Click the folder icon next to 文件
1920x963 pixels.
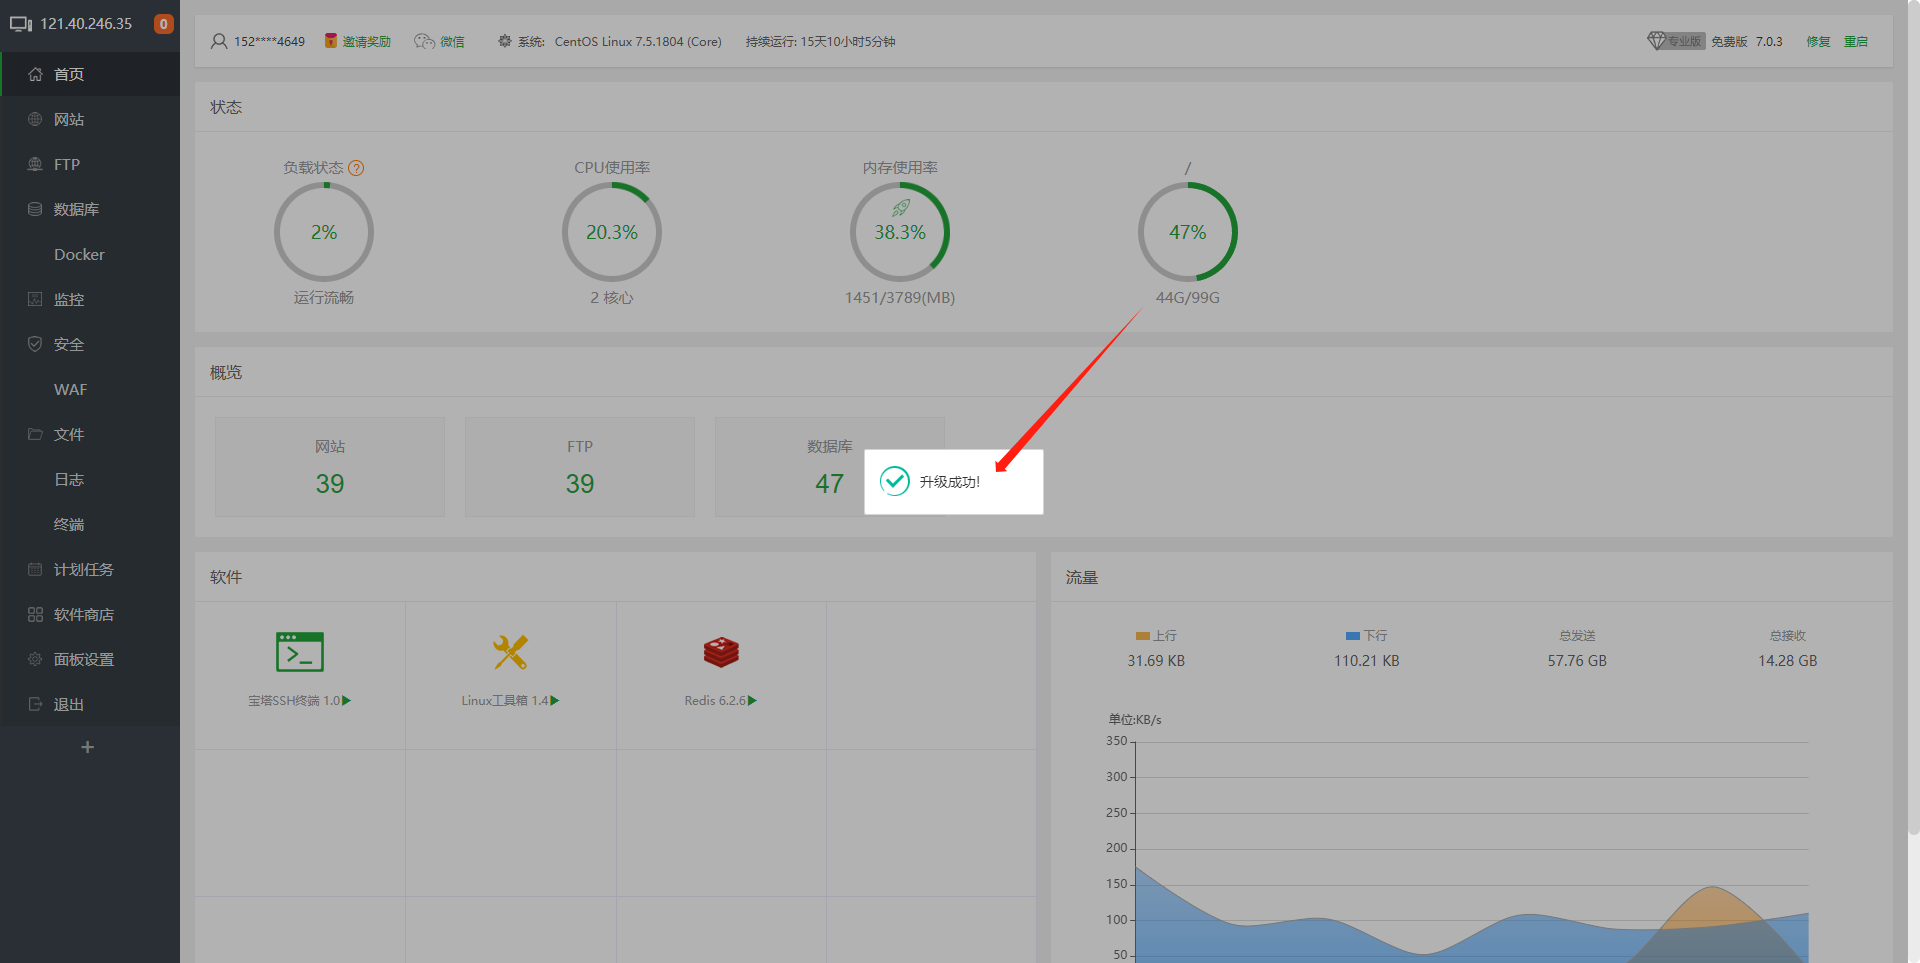pyautogui.click(x=35, y=434)
